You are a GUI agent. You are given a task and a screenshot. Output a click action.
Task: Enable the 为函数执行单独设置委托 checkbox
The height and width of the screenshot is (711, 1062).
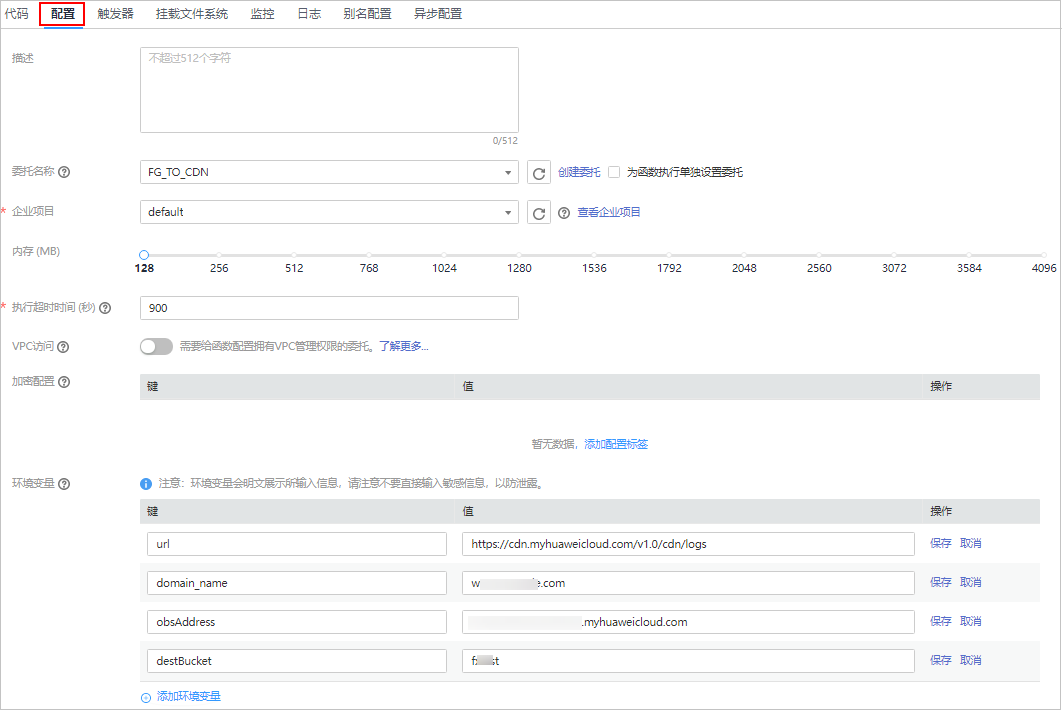614,172
